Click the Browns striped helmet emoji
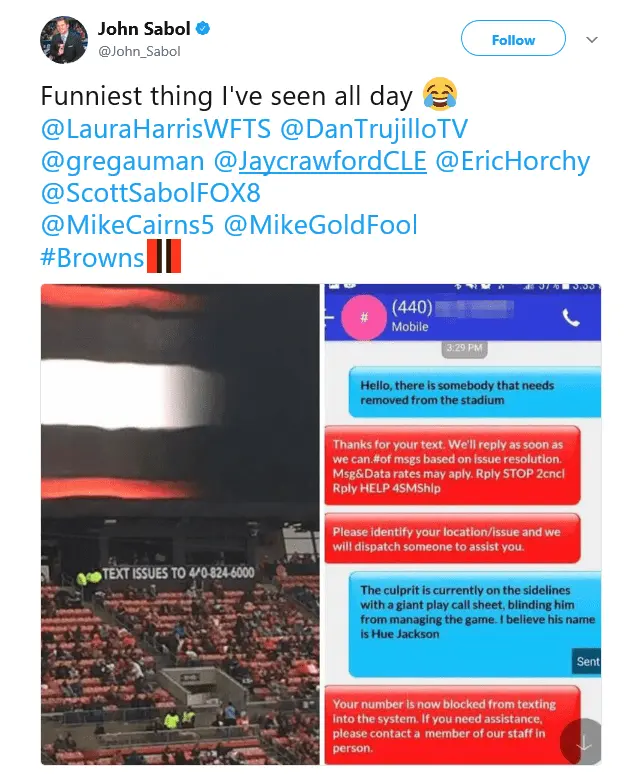 (x=164, y=256)
